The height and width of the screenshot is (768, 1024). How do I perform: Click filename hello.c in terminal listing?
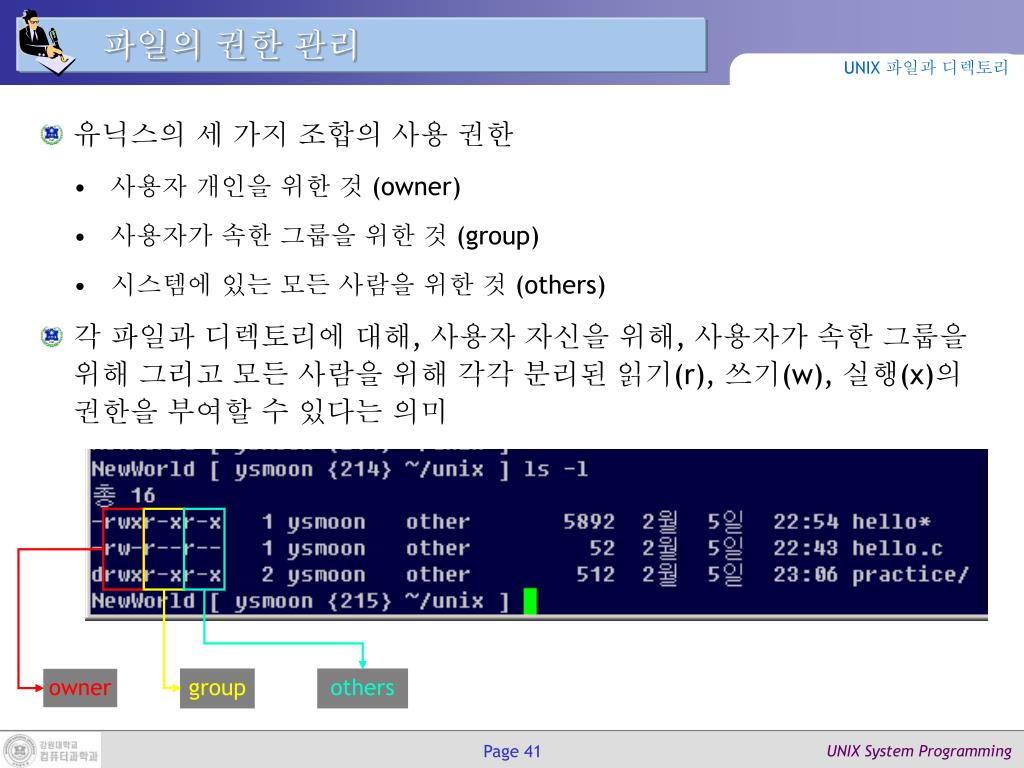(x=897, y=548)
